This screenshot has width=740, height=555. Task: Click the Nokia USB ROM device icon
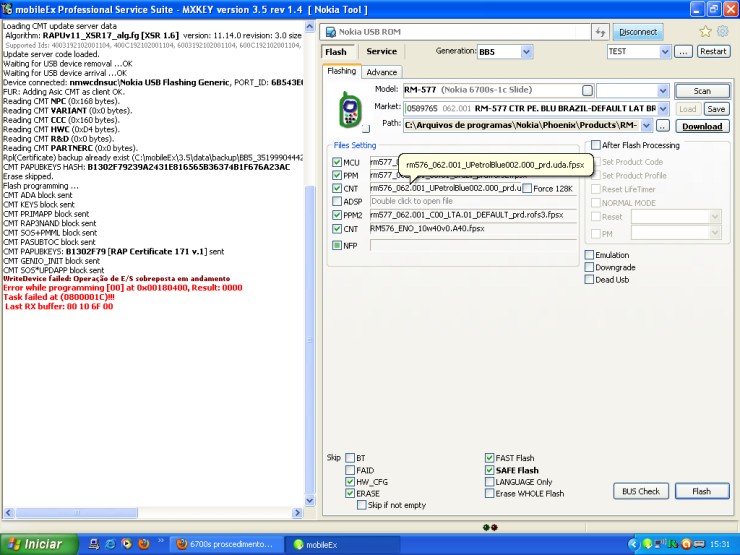331,32
